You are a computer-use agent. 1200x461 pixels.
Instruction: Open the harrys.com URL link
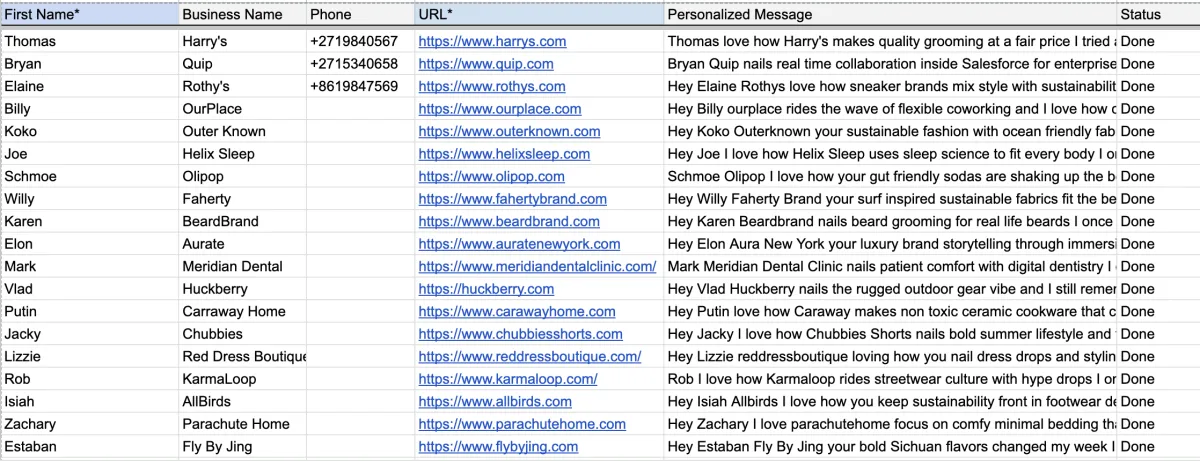point(492,41)
